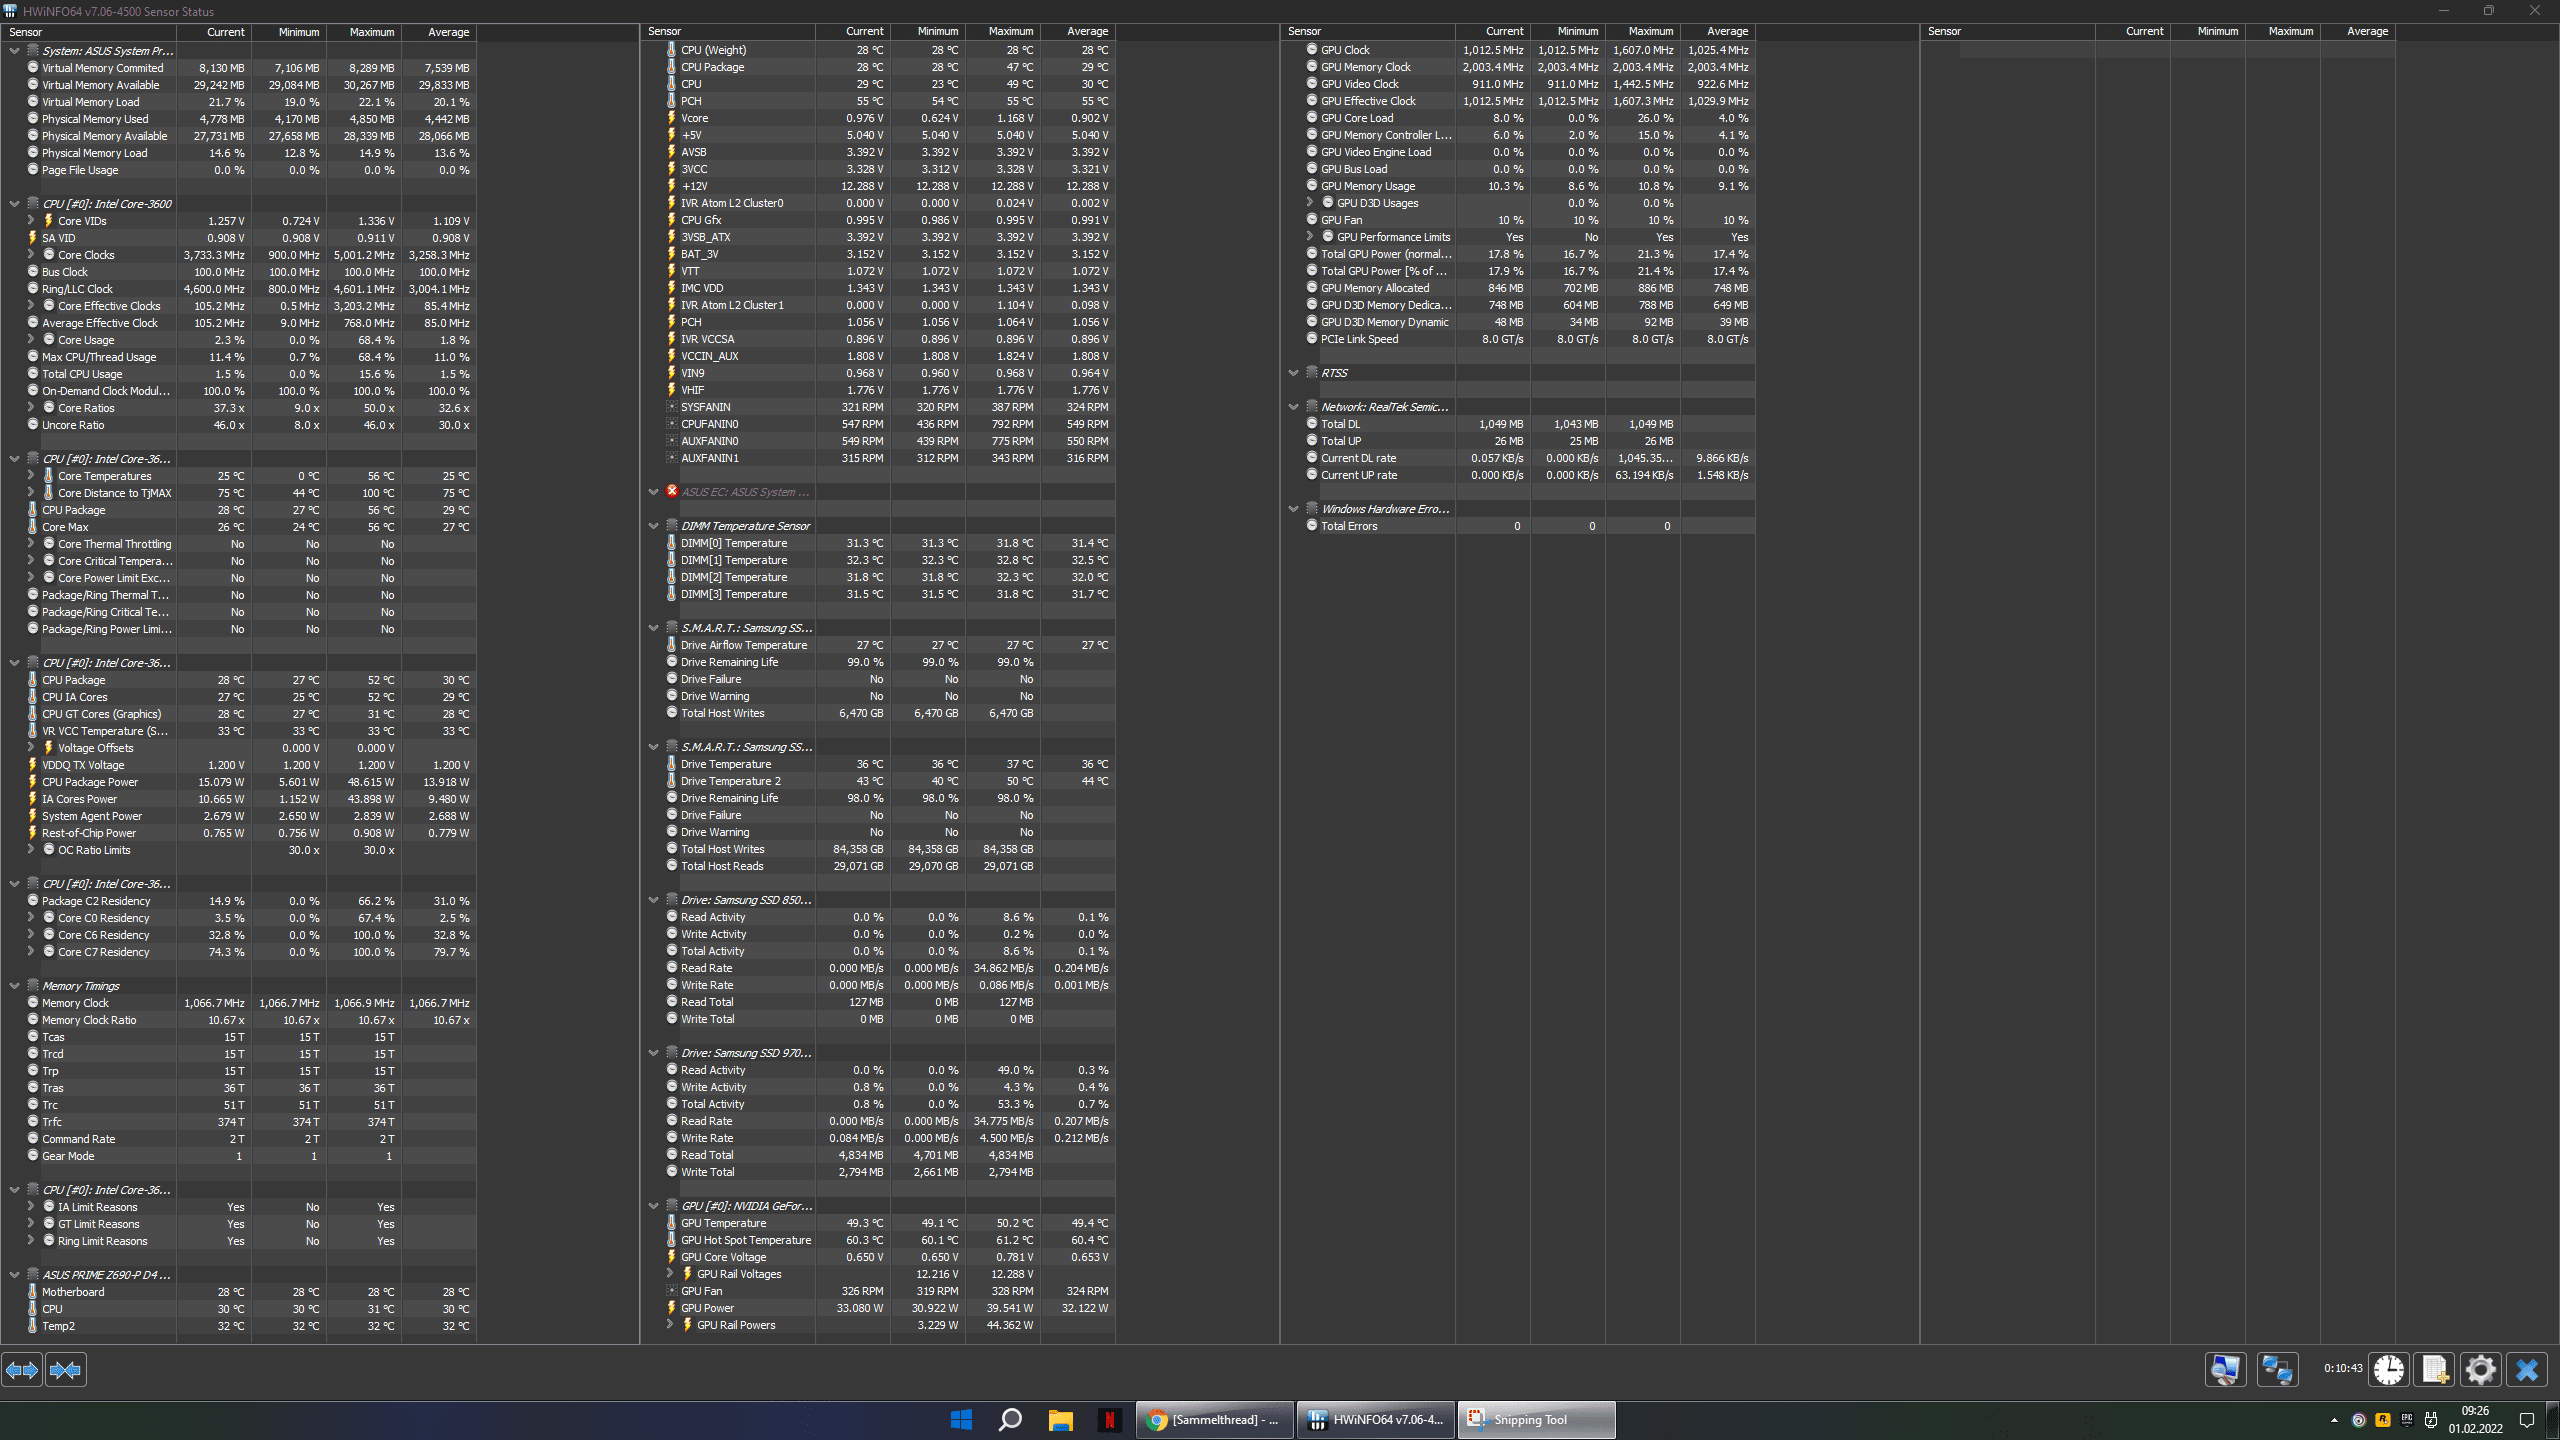Click the expand layout arrows button
2560x1440 pixels.
22,1370
